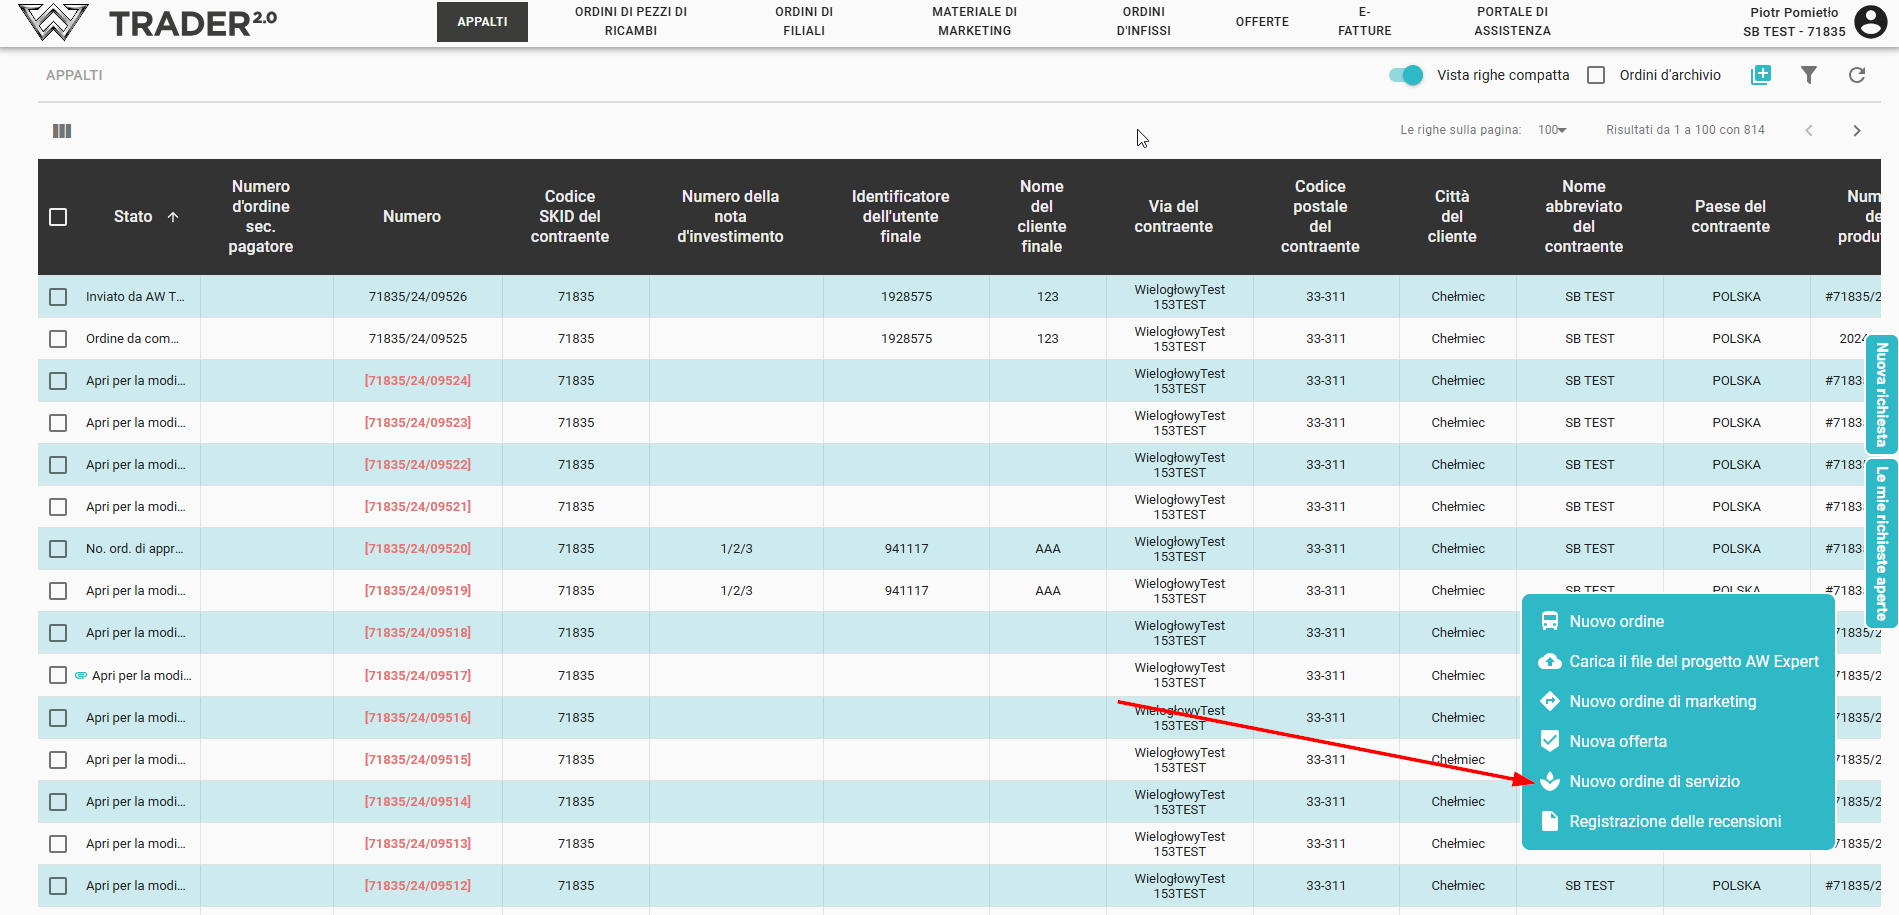Open order link 71835/24/09520
The width and height of the screenshot is (1899, 915).
click(418, 549)
